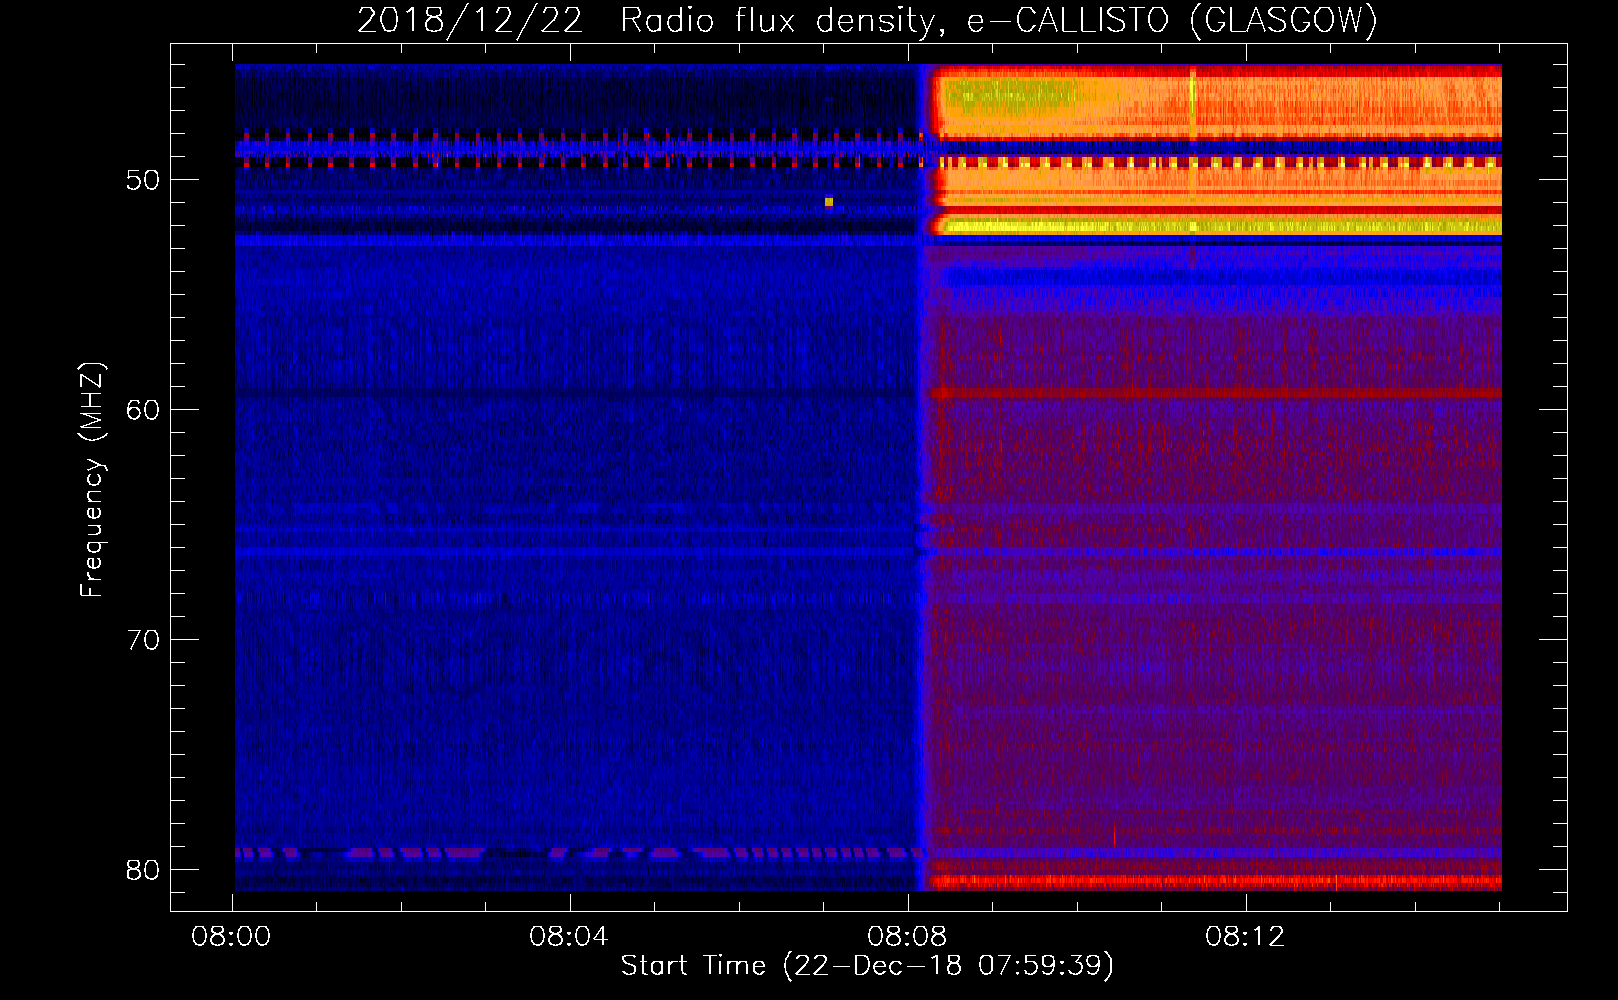Click the 60 frequency tick label

(143, 410)
